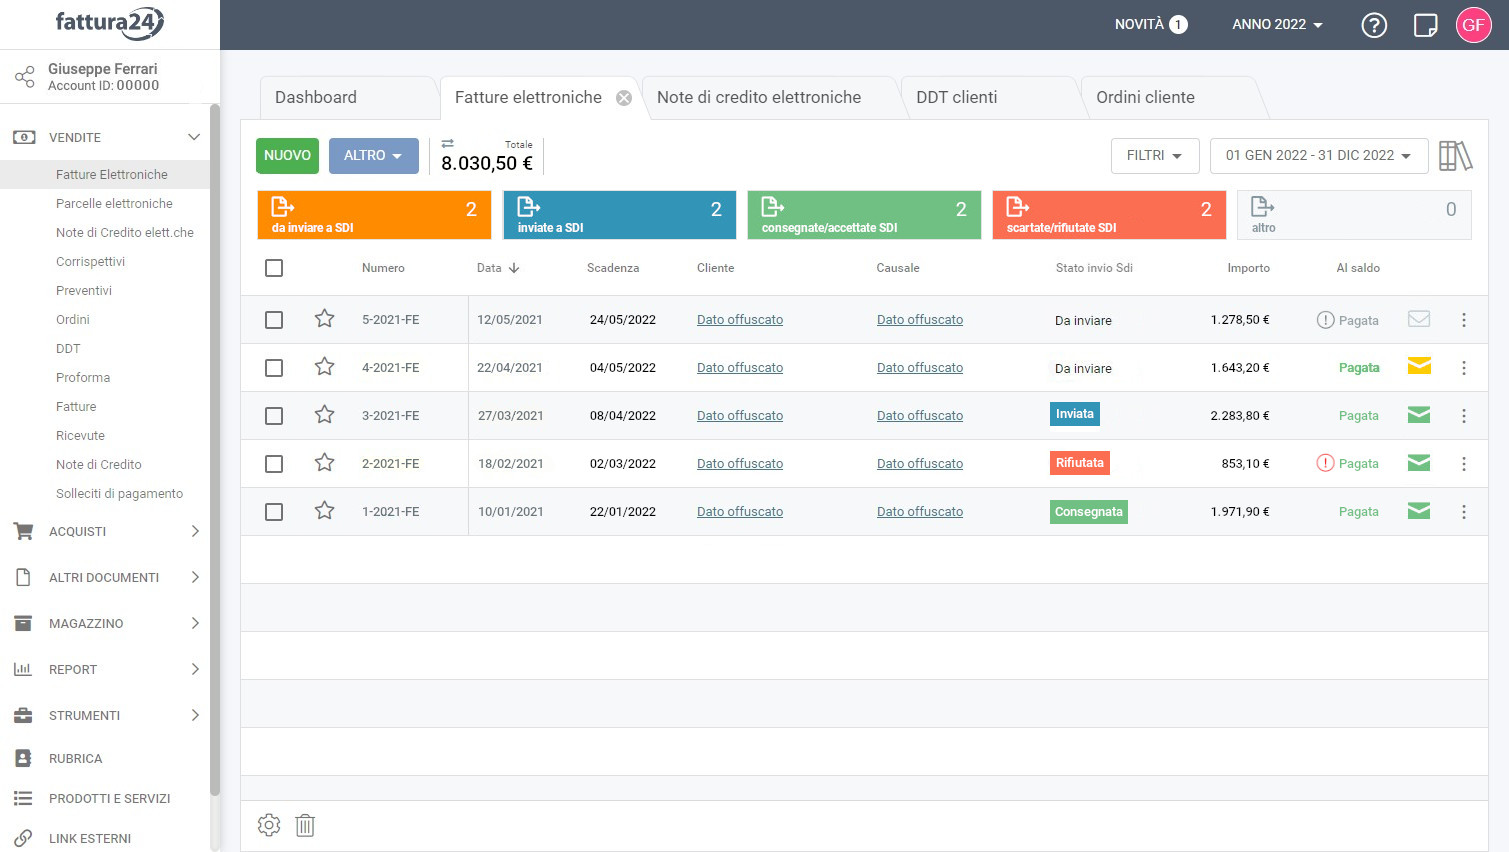The image size is (1509, 852).
Task: Click the library books icon beside date range
Action: 1455,156
